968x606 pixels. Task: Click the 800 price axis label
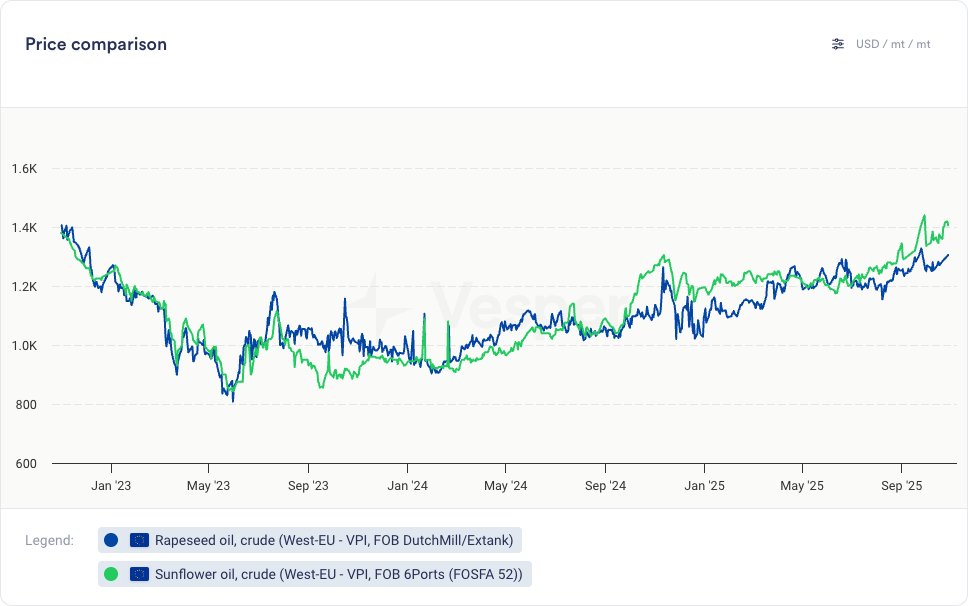(27, 405)
